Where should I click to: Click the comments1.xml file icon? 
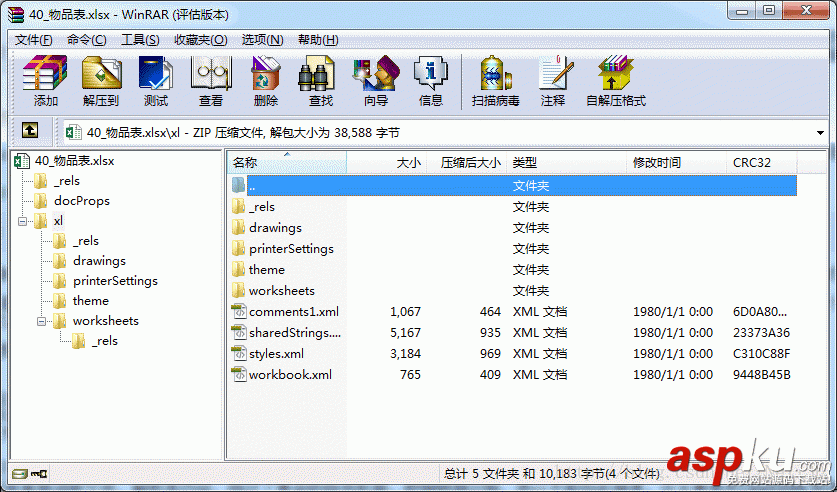[239, 312]
